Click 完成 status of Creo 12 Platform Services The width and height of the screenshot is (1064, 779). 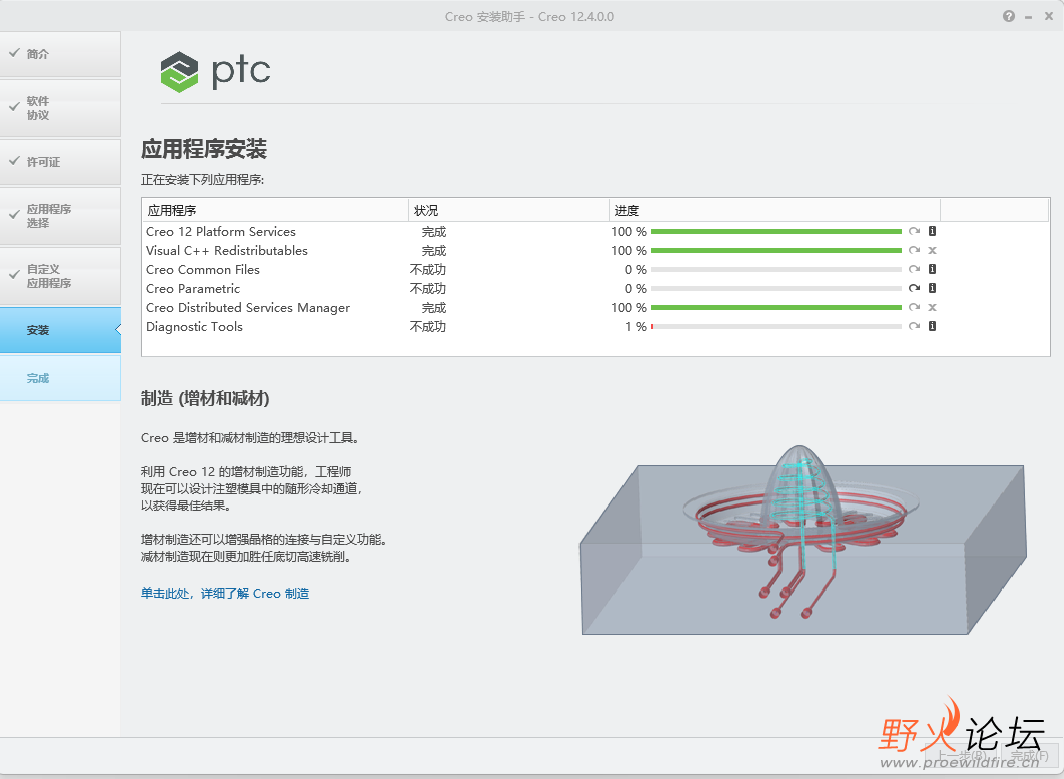(434, 231)
